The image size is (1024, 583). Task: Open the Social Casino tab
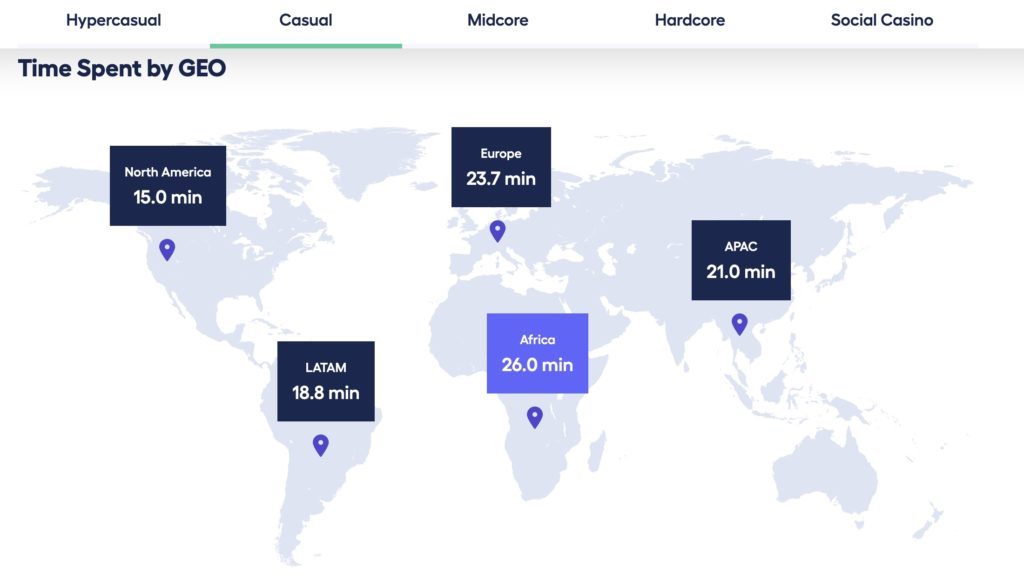[x=881, y=20]
